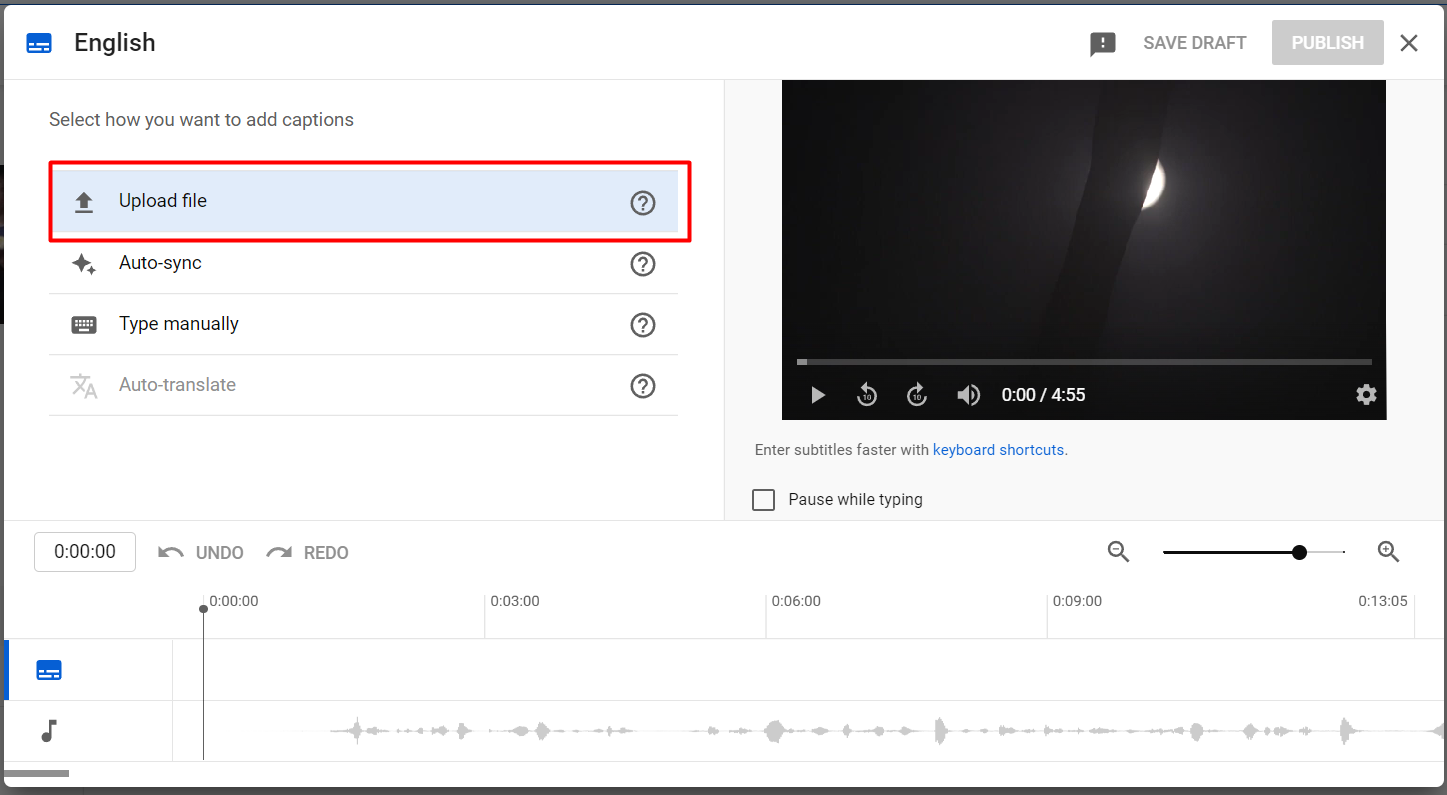Click the subtitles icon next to English
Image resolution: width=1447 pixels, height=795 pixels.
tap(39, 43)
